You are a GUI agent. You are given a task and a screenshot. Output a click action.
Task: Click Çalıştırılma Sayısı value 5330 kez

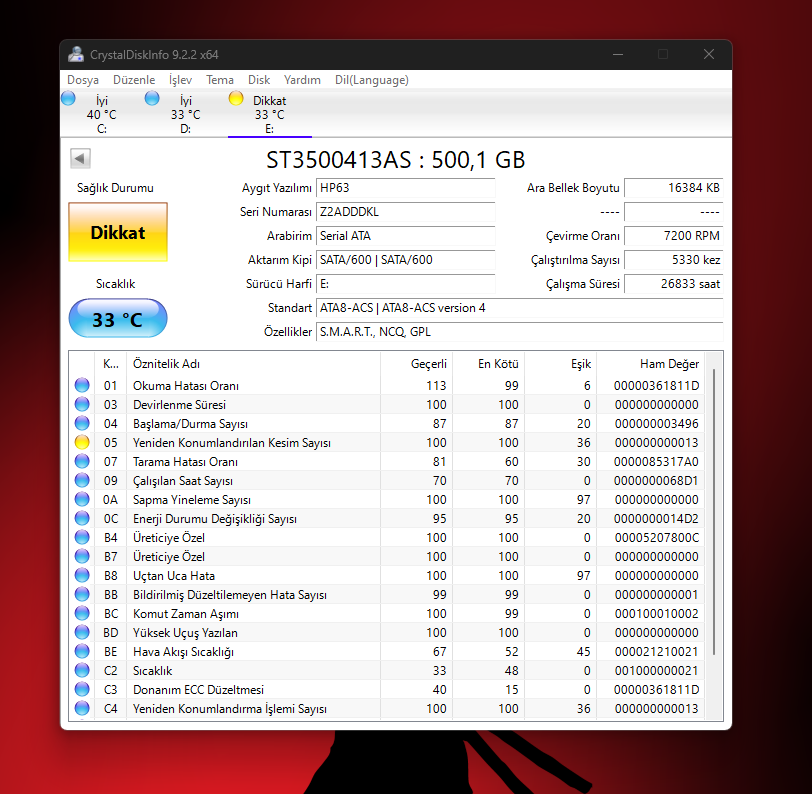pos(674,259)
